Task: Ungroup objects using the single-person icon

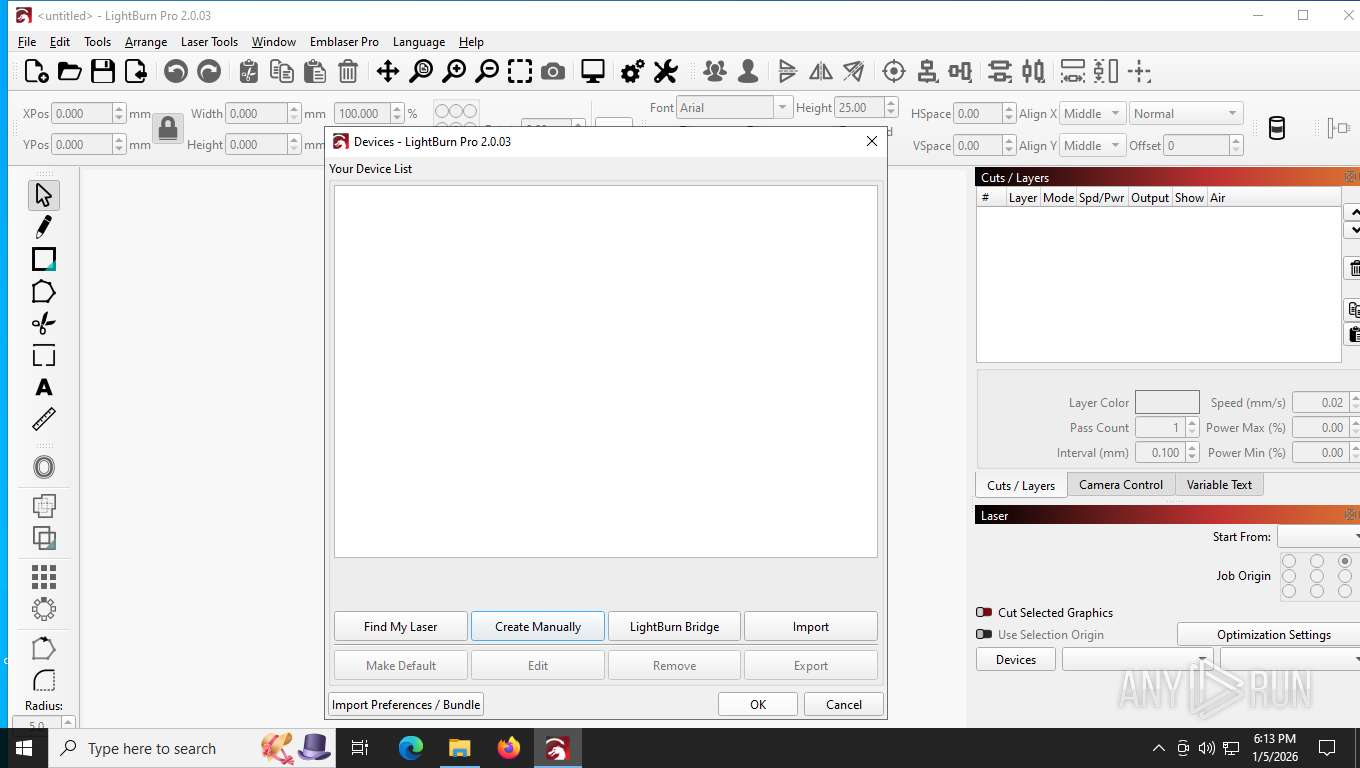Action: (x=748, y=71)
